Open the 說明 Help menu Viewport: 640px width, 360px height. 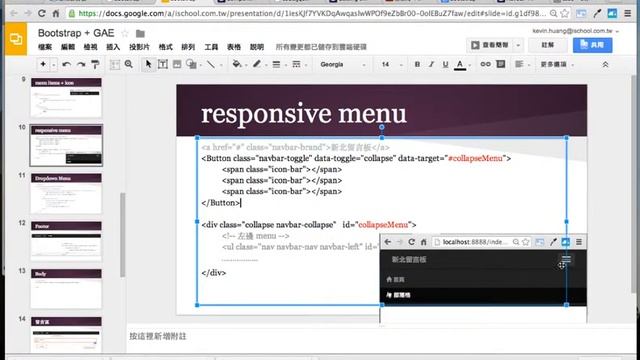click(257, 47)
